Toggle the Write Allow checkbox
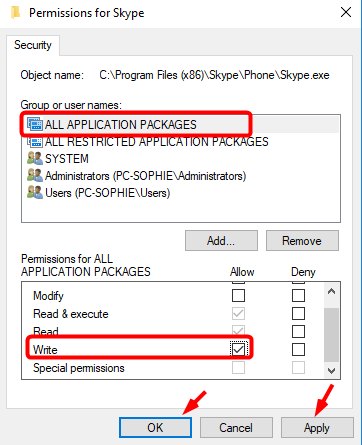The image size is (362, 445). [x=238, y=349]
